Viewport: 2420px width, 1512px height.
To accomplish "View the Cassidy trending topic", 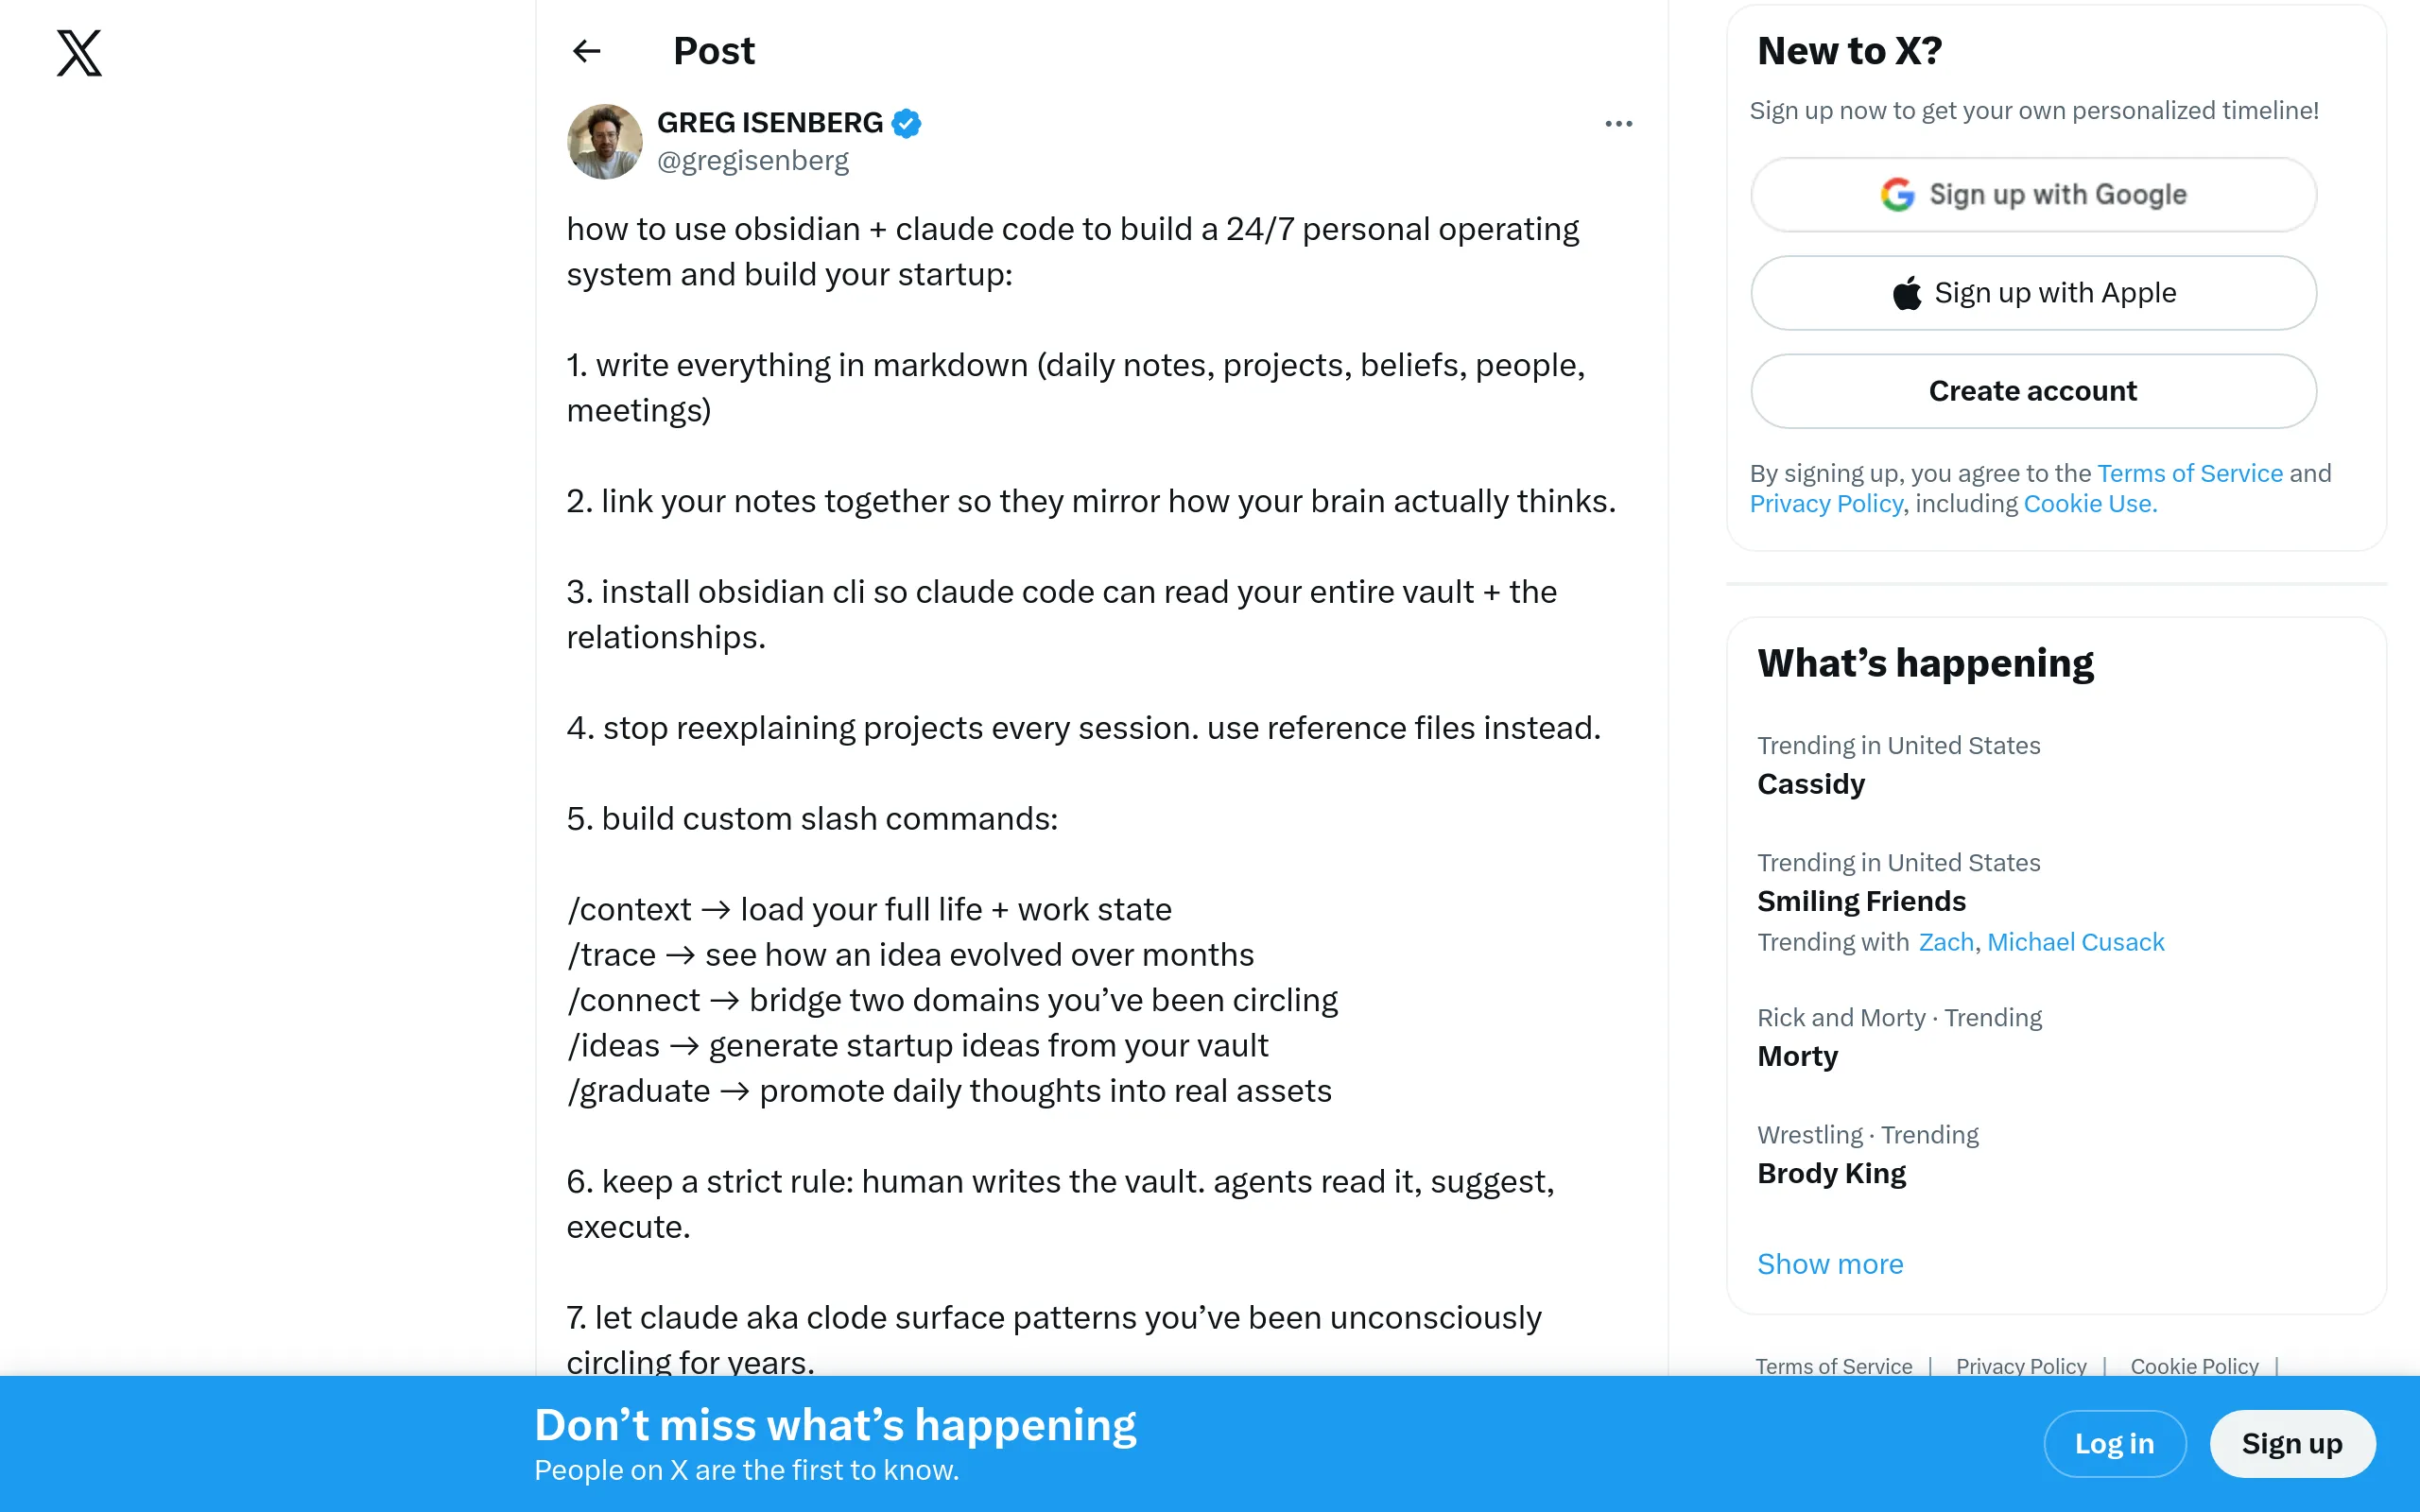I will click(x=1810, y=784).
